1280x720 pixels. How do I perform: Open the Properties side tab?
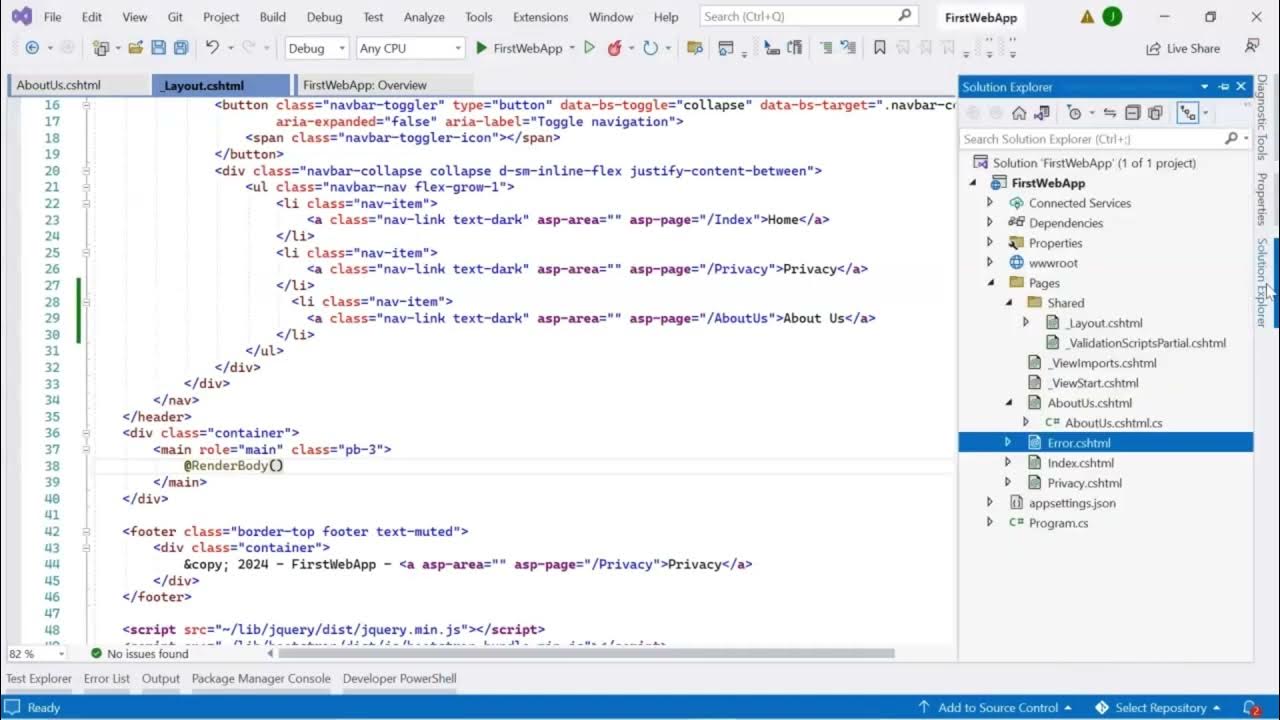pyautogui.click(x=1262, y=198)
